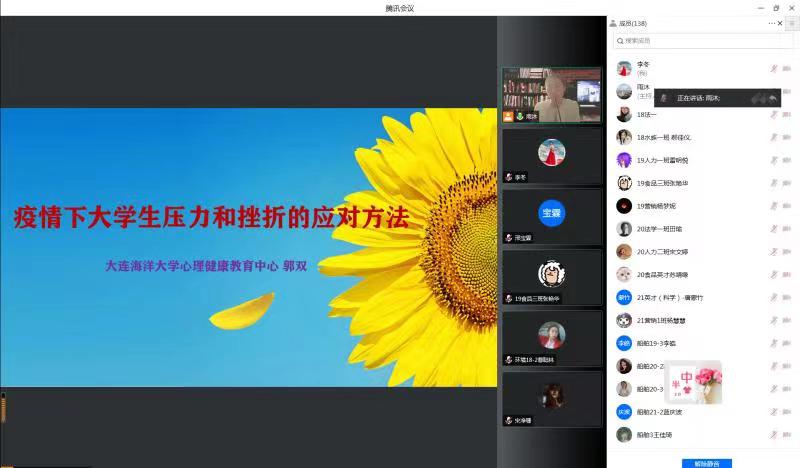Toggle the microphone for 21英才（科学）member
Screen dimensions: 800x468
pos(773,298)
